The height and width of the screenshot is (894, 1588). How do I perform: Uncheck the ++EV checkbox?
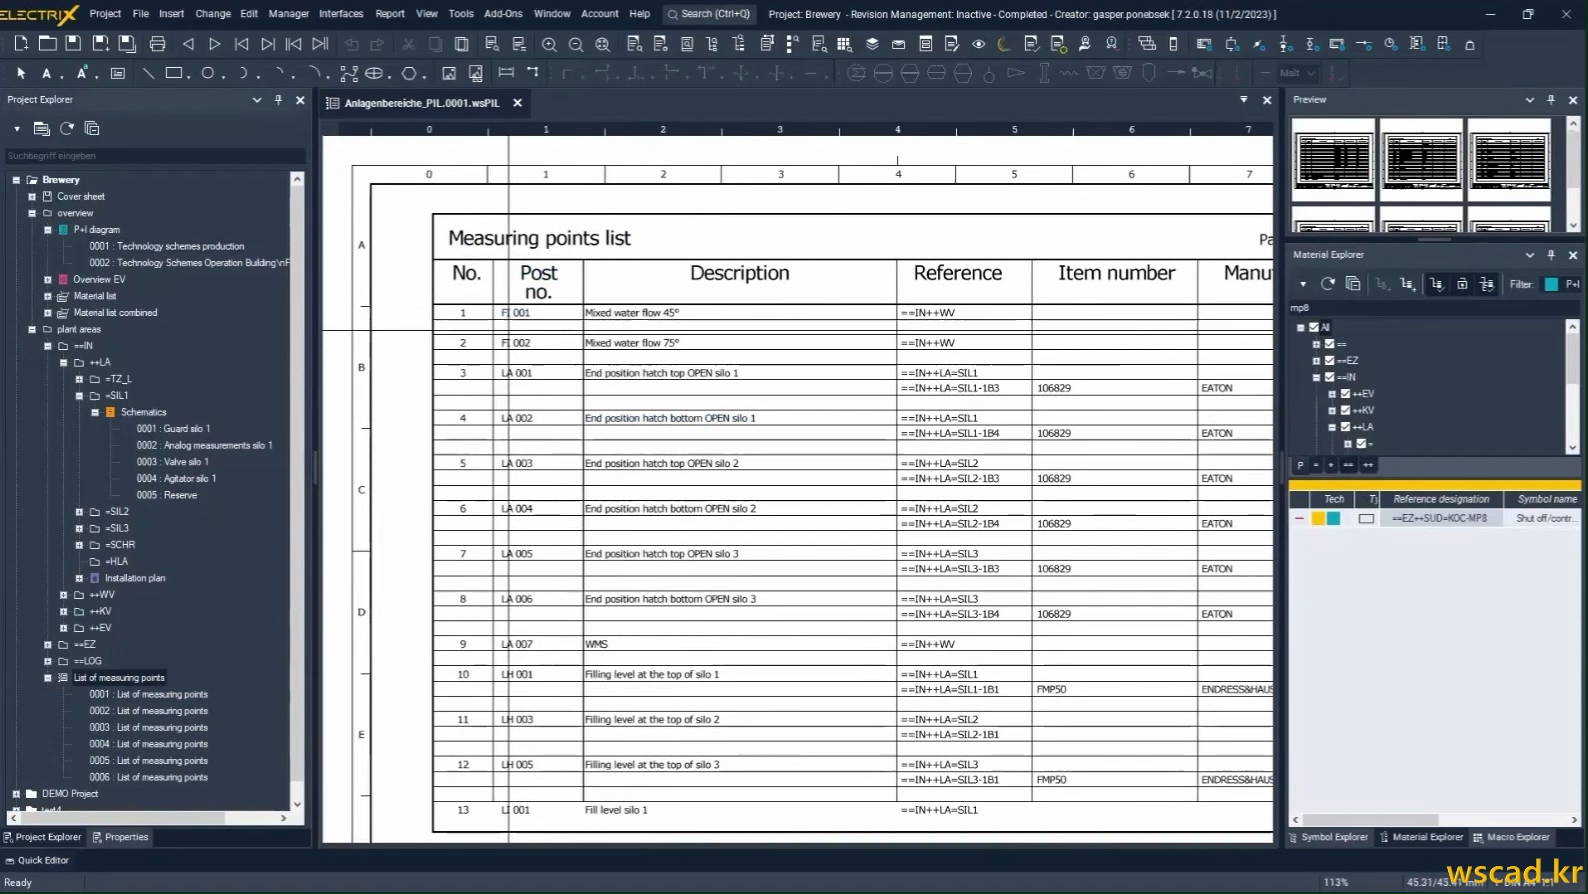1346,394
